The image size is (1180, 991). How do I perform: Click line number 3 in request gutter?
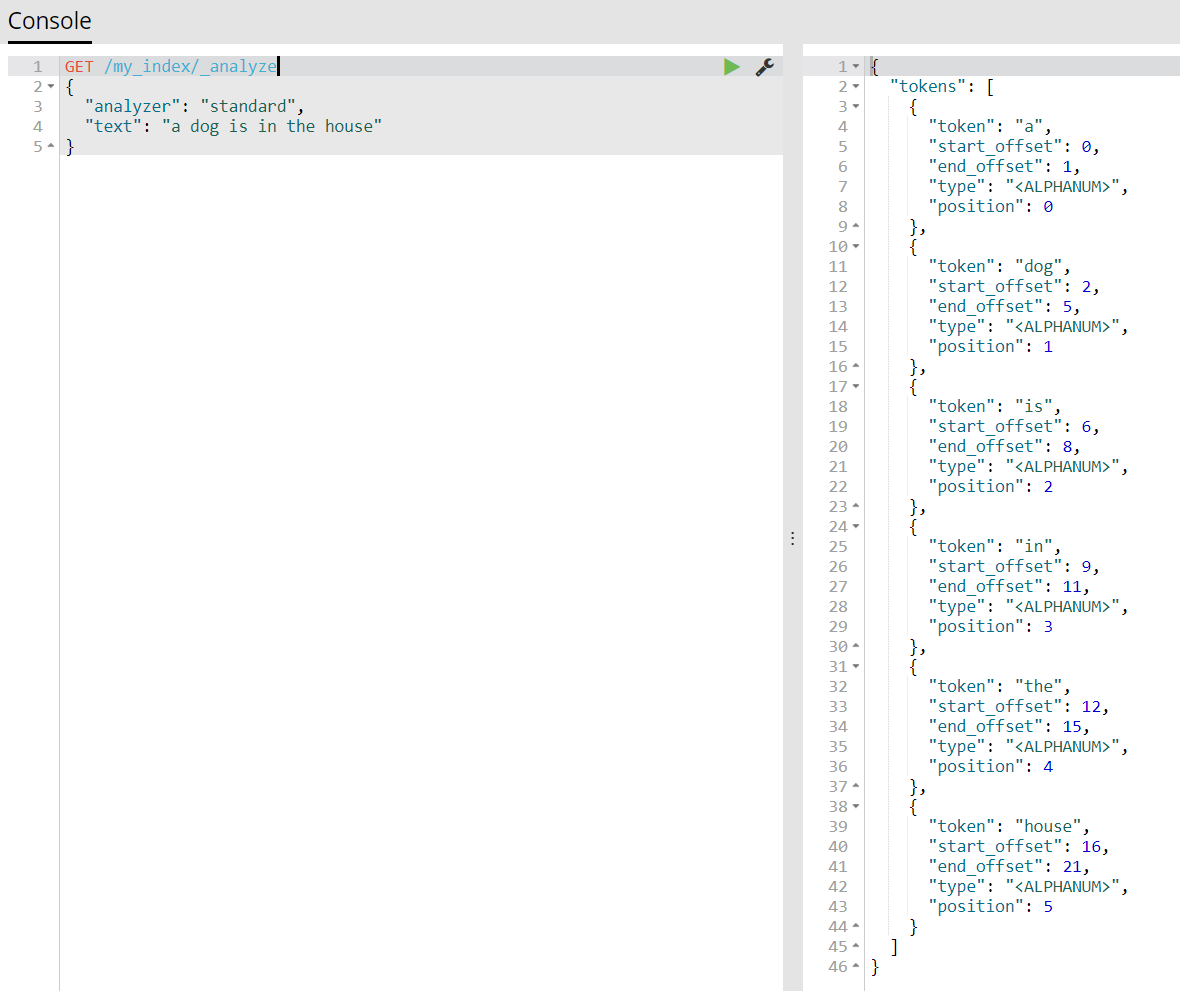[38, 107]
